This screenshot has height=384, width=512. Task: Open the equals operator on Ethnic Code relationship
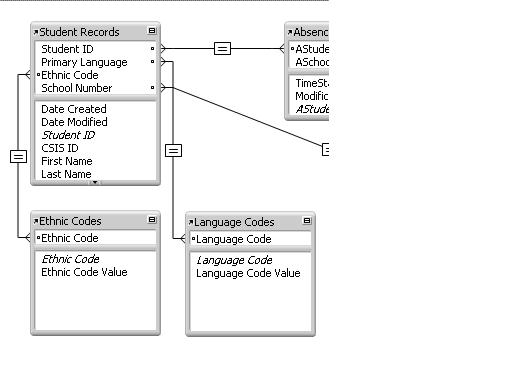click(18, 156)
